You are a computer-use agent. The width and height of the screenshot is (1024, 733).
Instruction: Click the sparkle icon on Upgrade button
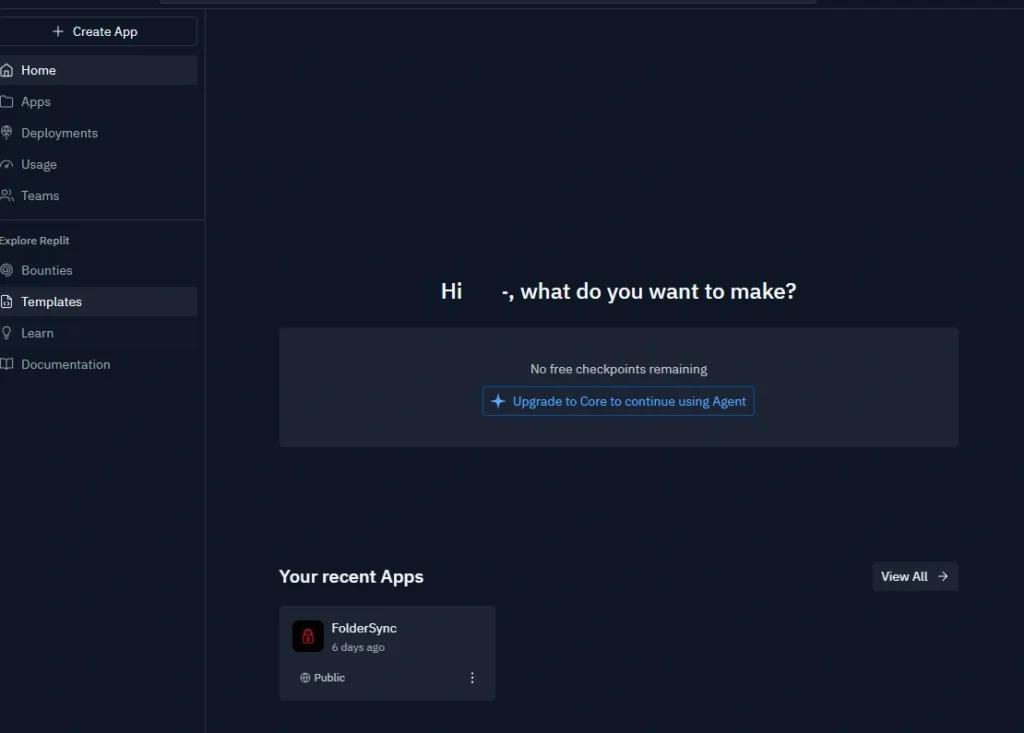coord(498,401)
